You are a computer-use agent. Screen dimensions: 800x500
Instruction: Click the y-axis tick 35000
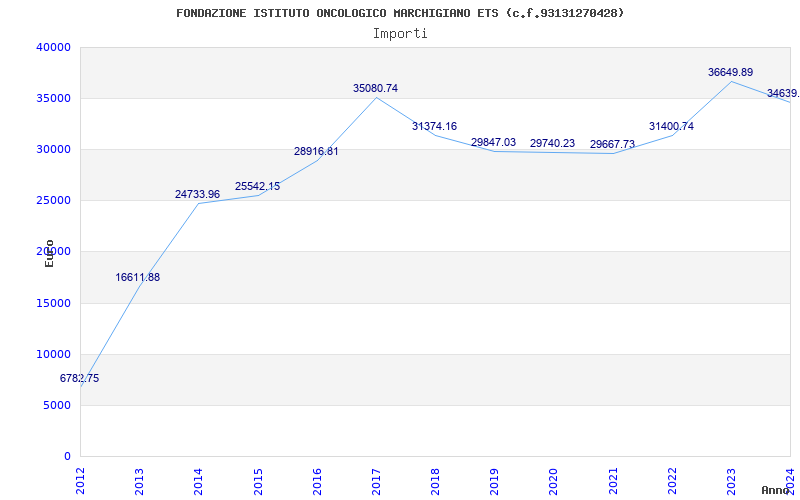click(x=53, y=98)
